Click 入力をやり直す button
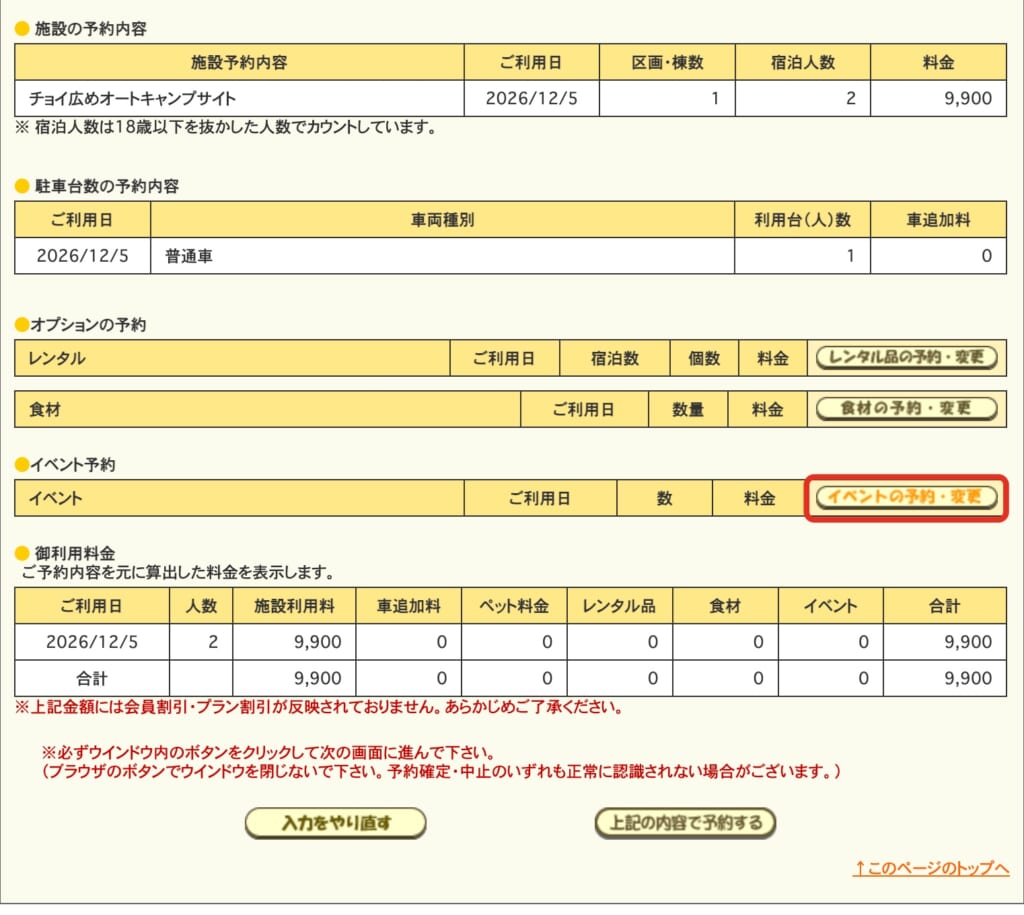 336,823
